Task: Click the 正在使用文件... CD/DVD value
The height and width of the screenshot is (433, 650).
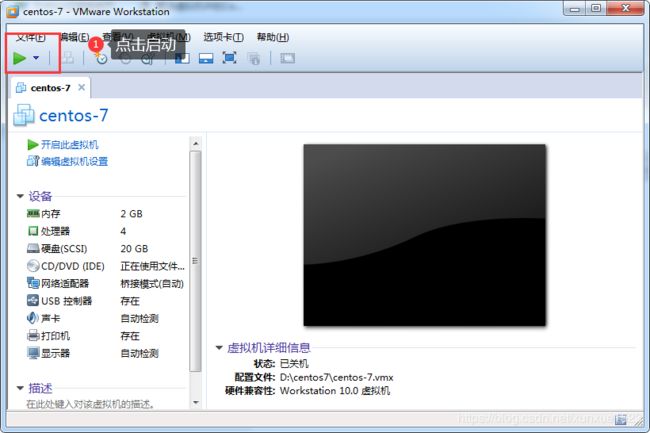Action: pos(153,266)
